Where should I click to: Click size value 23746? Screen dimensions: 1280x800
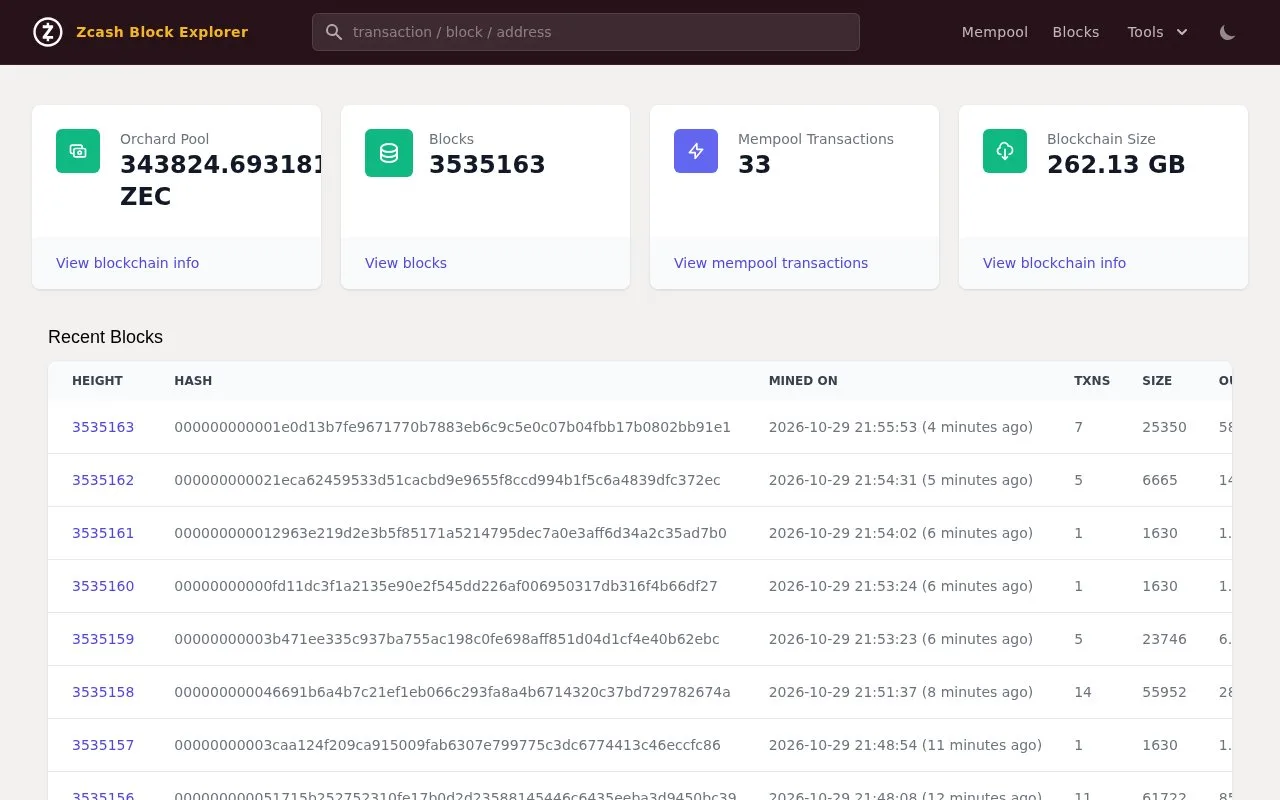pos(1164,639)
